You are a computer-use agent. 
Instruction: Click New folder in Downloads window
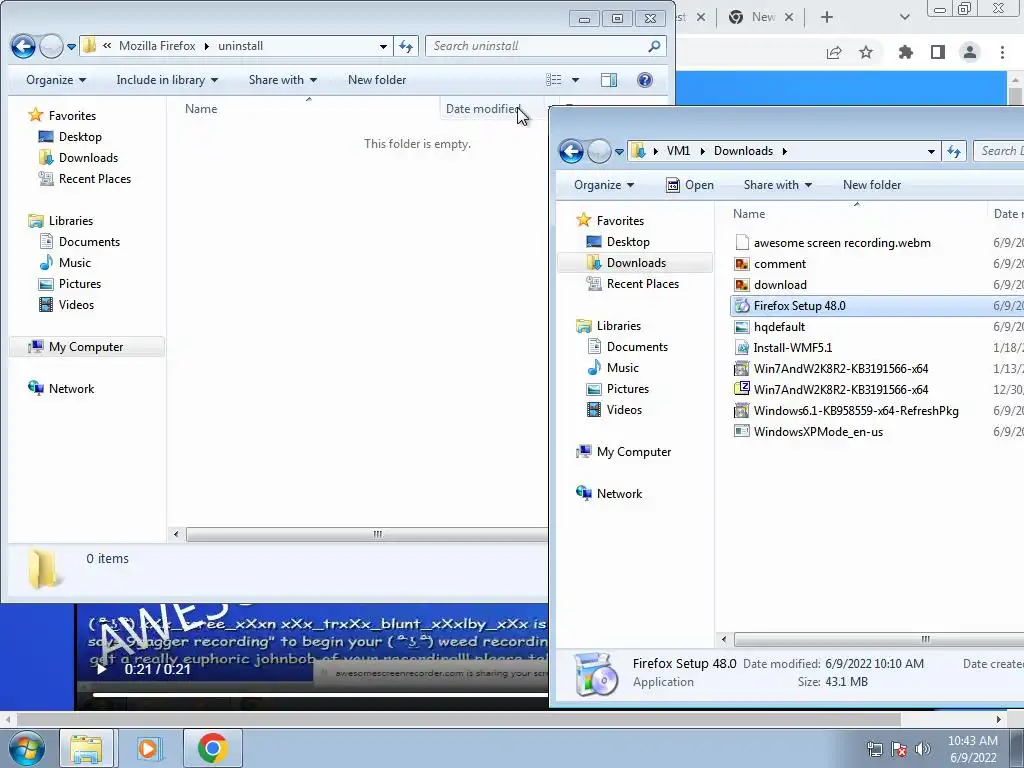[x=872, y=185]
